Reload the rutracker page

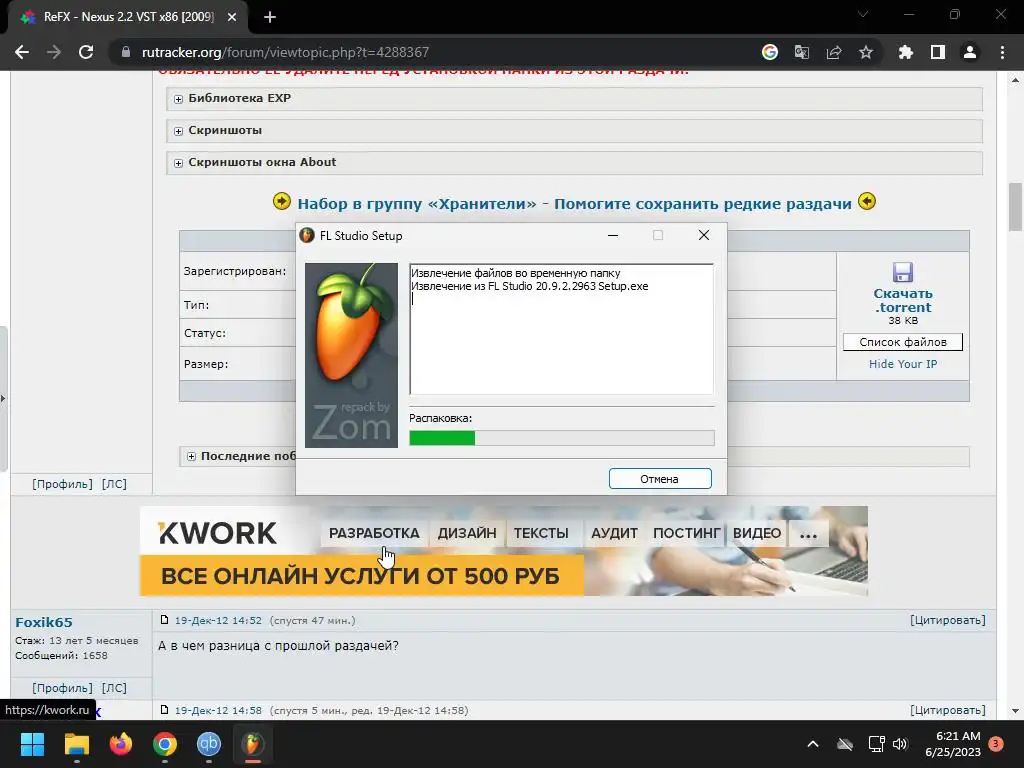tap(86, 52)
